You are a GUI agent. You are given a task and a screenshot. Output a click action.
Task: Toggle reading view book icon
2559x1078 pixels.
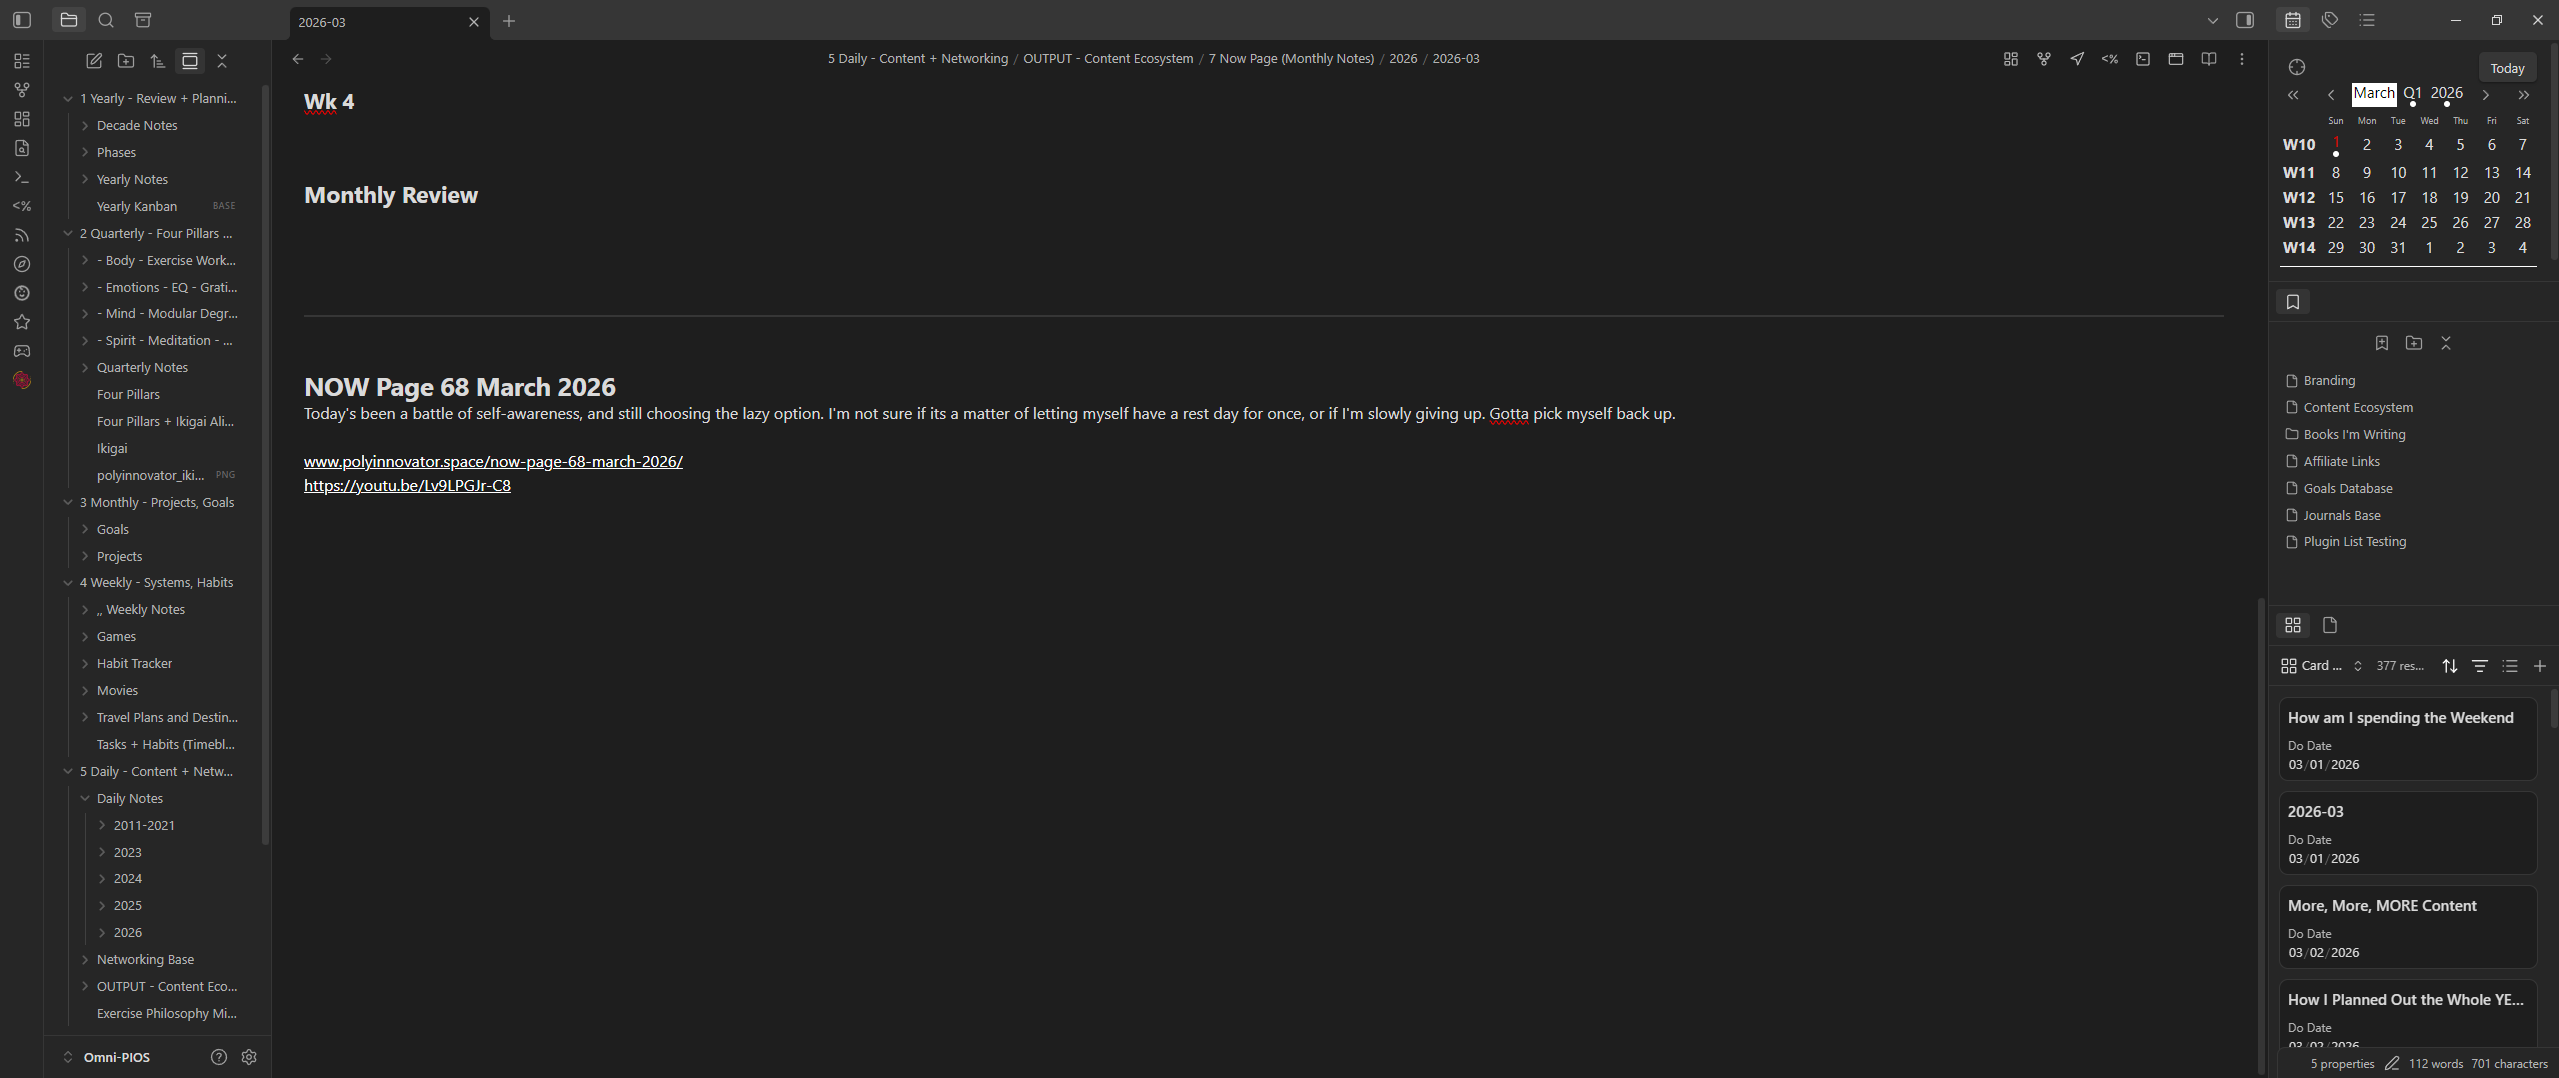tap(2209, 59)
